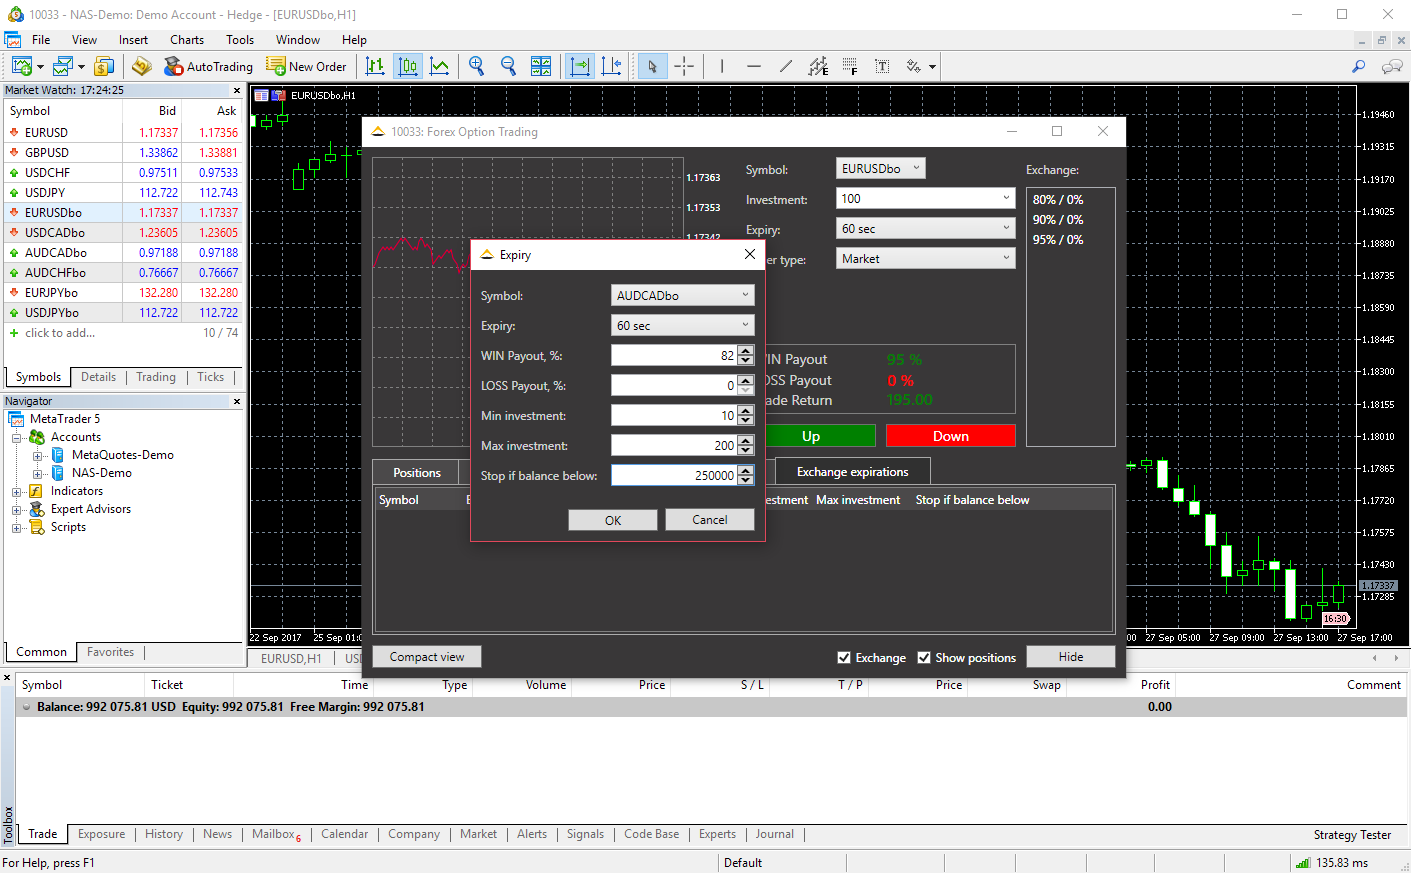Switch chart to candlesticks view
Image resolution: width=1411 pixels, height=873 pixels.
click(x=408, y=66)
